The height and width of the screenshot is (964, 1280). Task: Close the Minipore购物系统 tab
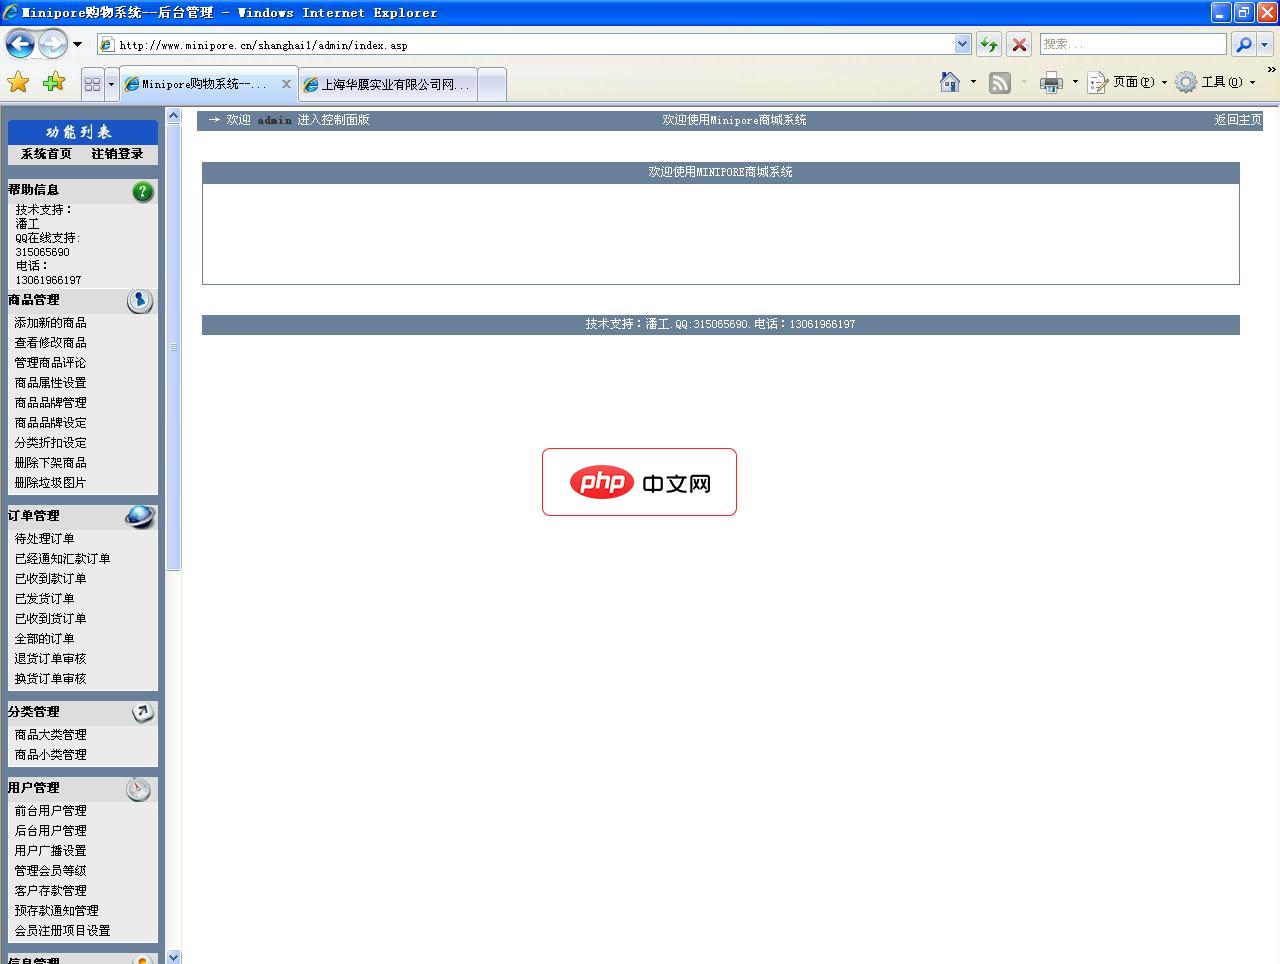pyautogui.click(x=286, y=84)
